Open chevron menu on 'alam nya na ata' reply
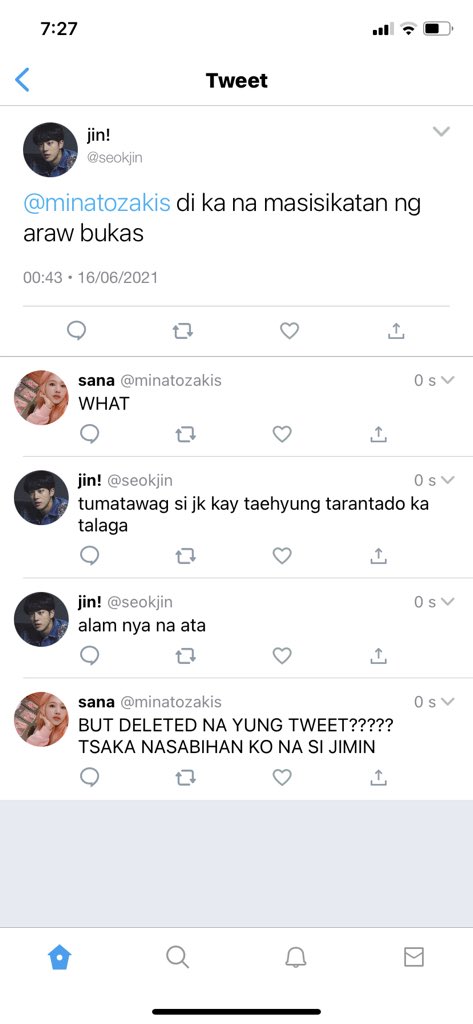This screenshot has height=1024, width=473. 448,601
